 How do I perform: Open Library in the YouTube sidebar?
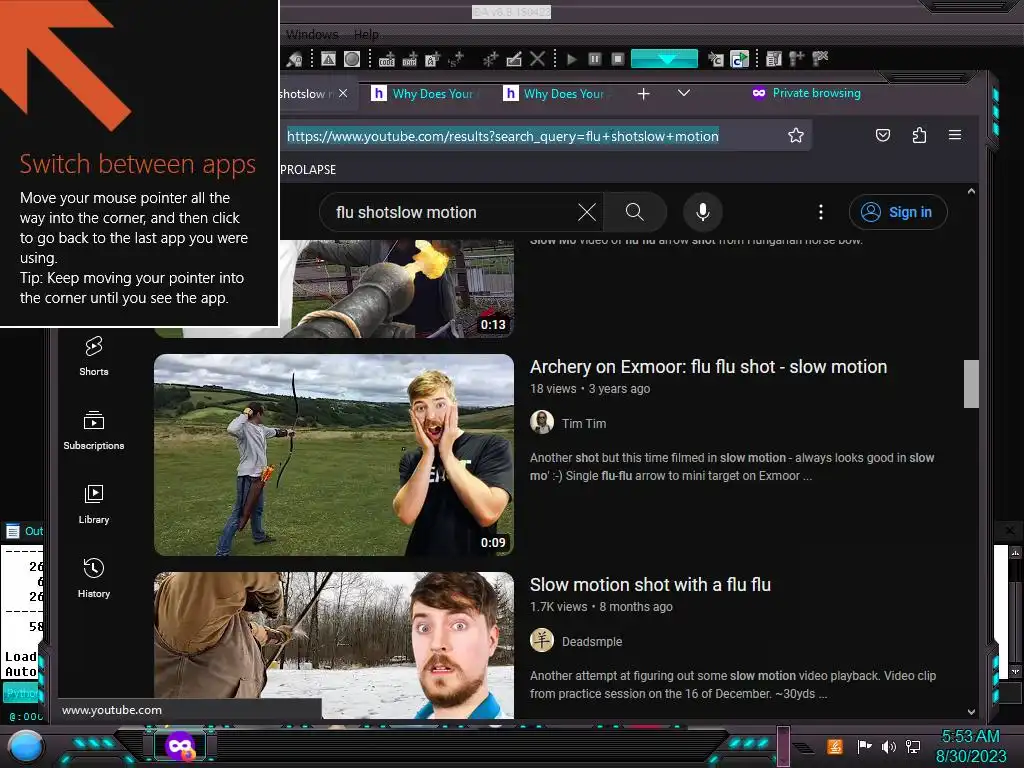click(x=94, y=504)
